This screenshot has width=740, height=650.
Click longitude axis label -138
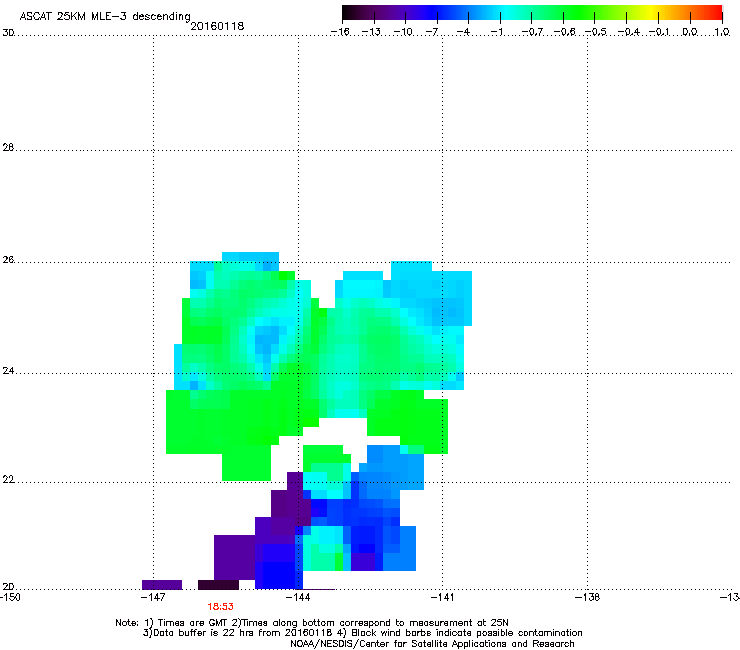point(588,597)
